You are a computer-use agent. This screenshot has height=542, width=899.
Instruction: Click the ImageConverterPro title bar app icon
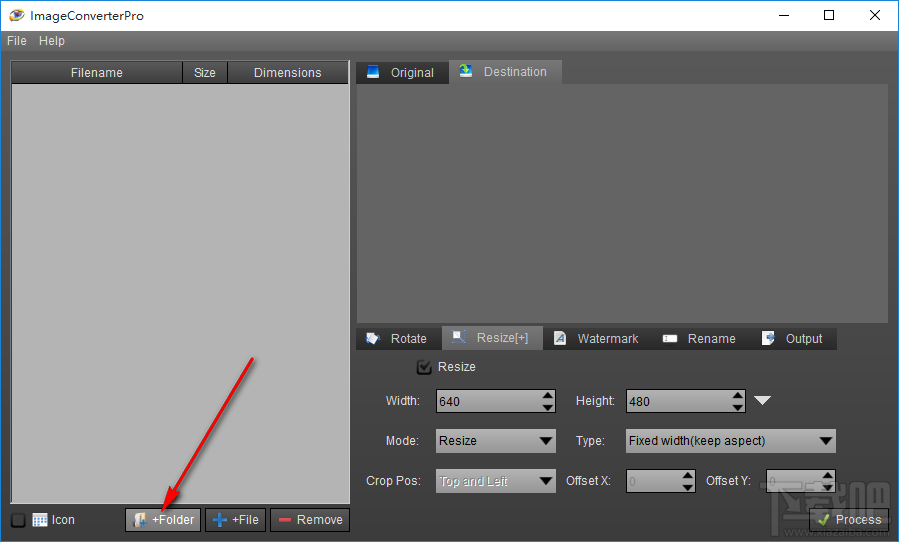click(x=17, y=15)
